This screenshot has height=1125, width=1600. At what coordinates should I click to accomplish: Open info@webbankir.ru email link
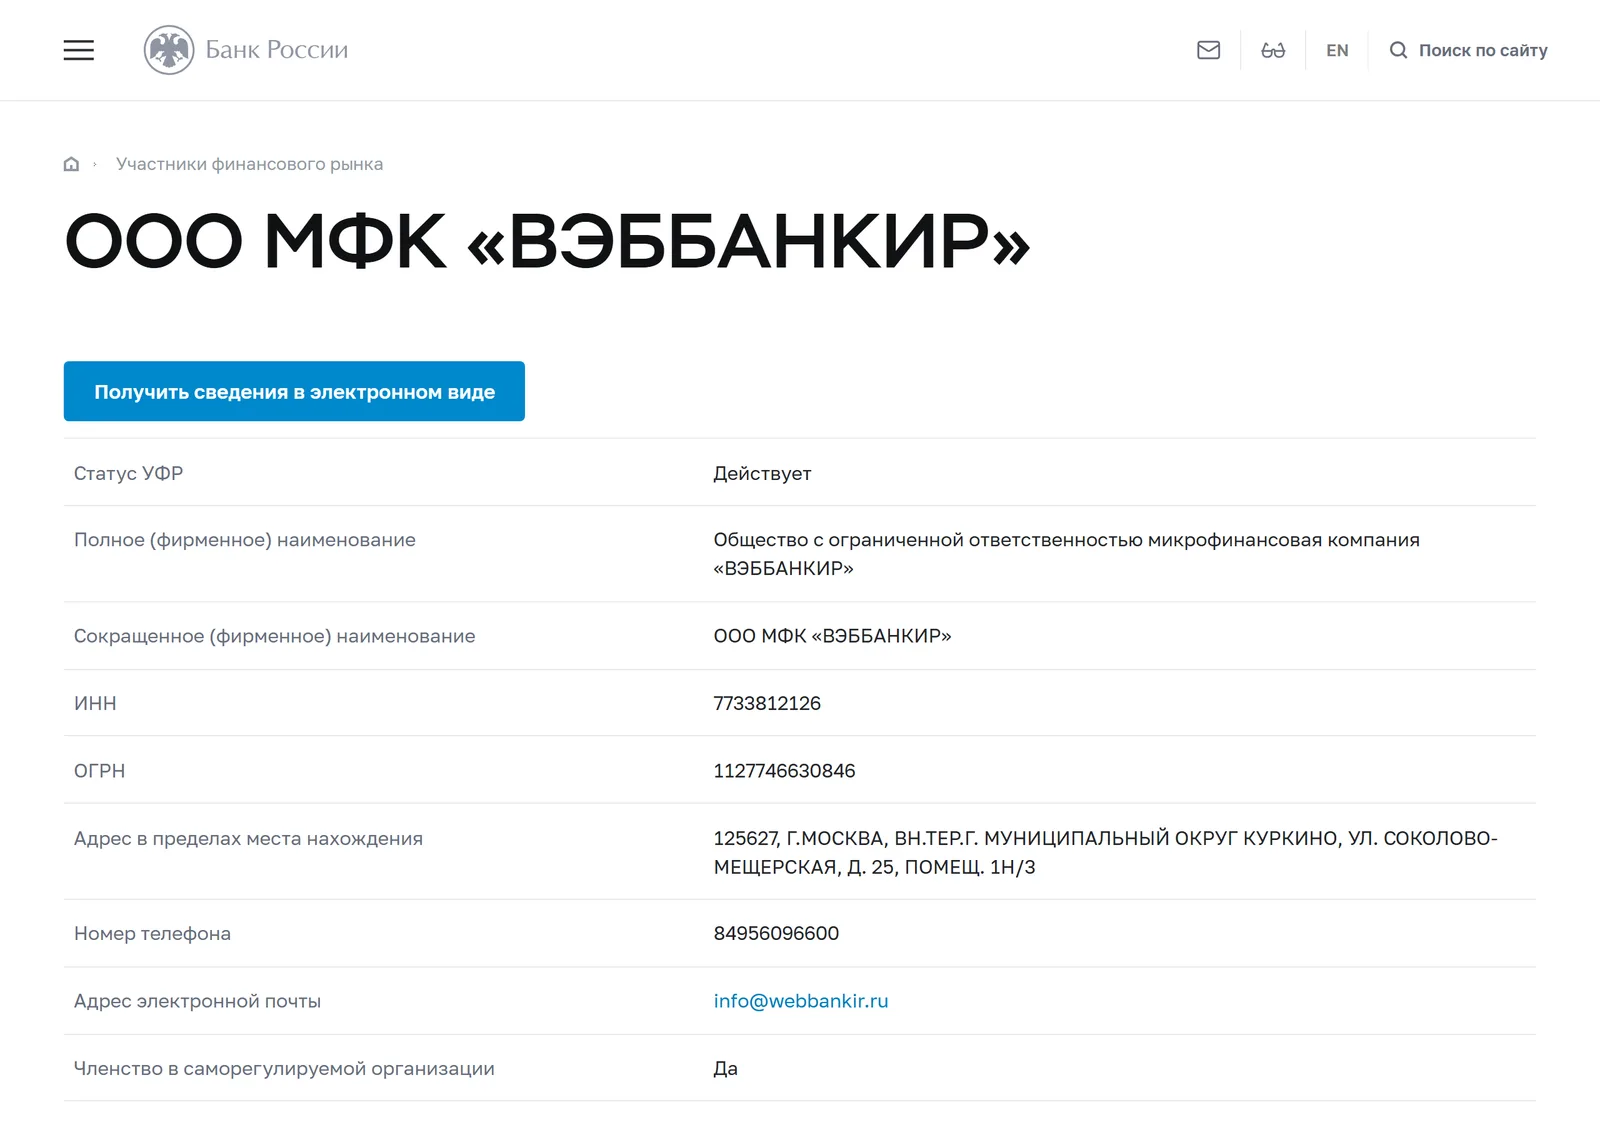[801, 1001]
